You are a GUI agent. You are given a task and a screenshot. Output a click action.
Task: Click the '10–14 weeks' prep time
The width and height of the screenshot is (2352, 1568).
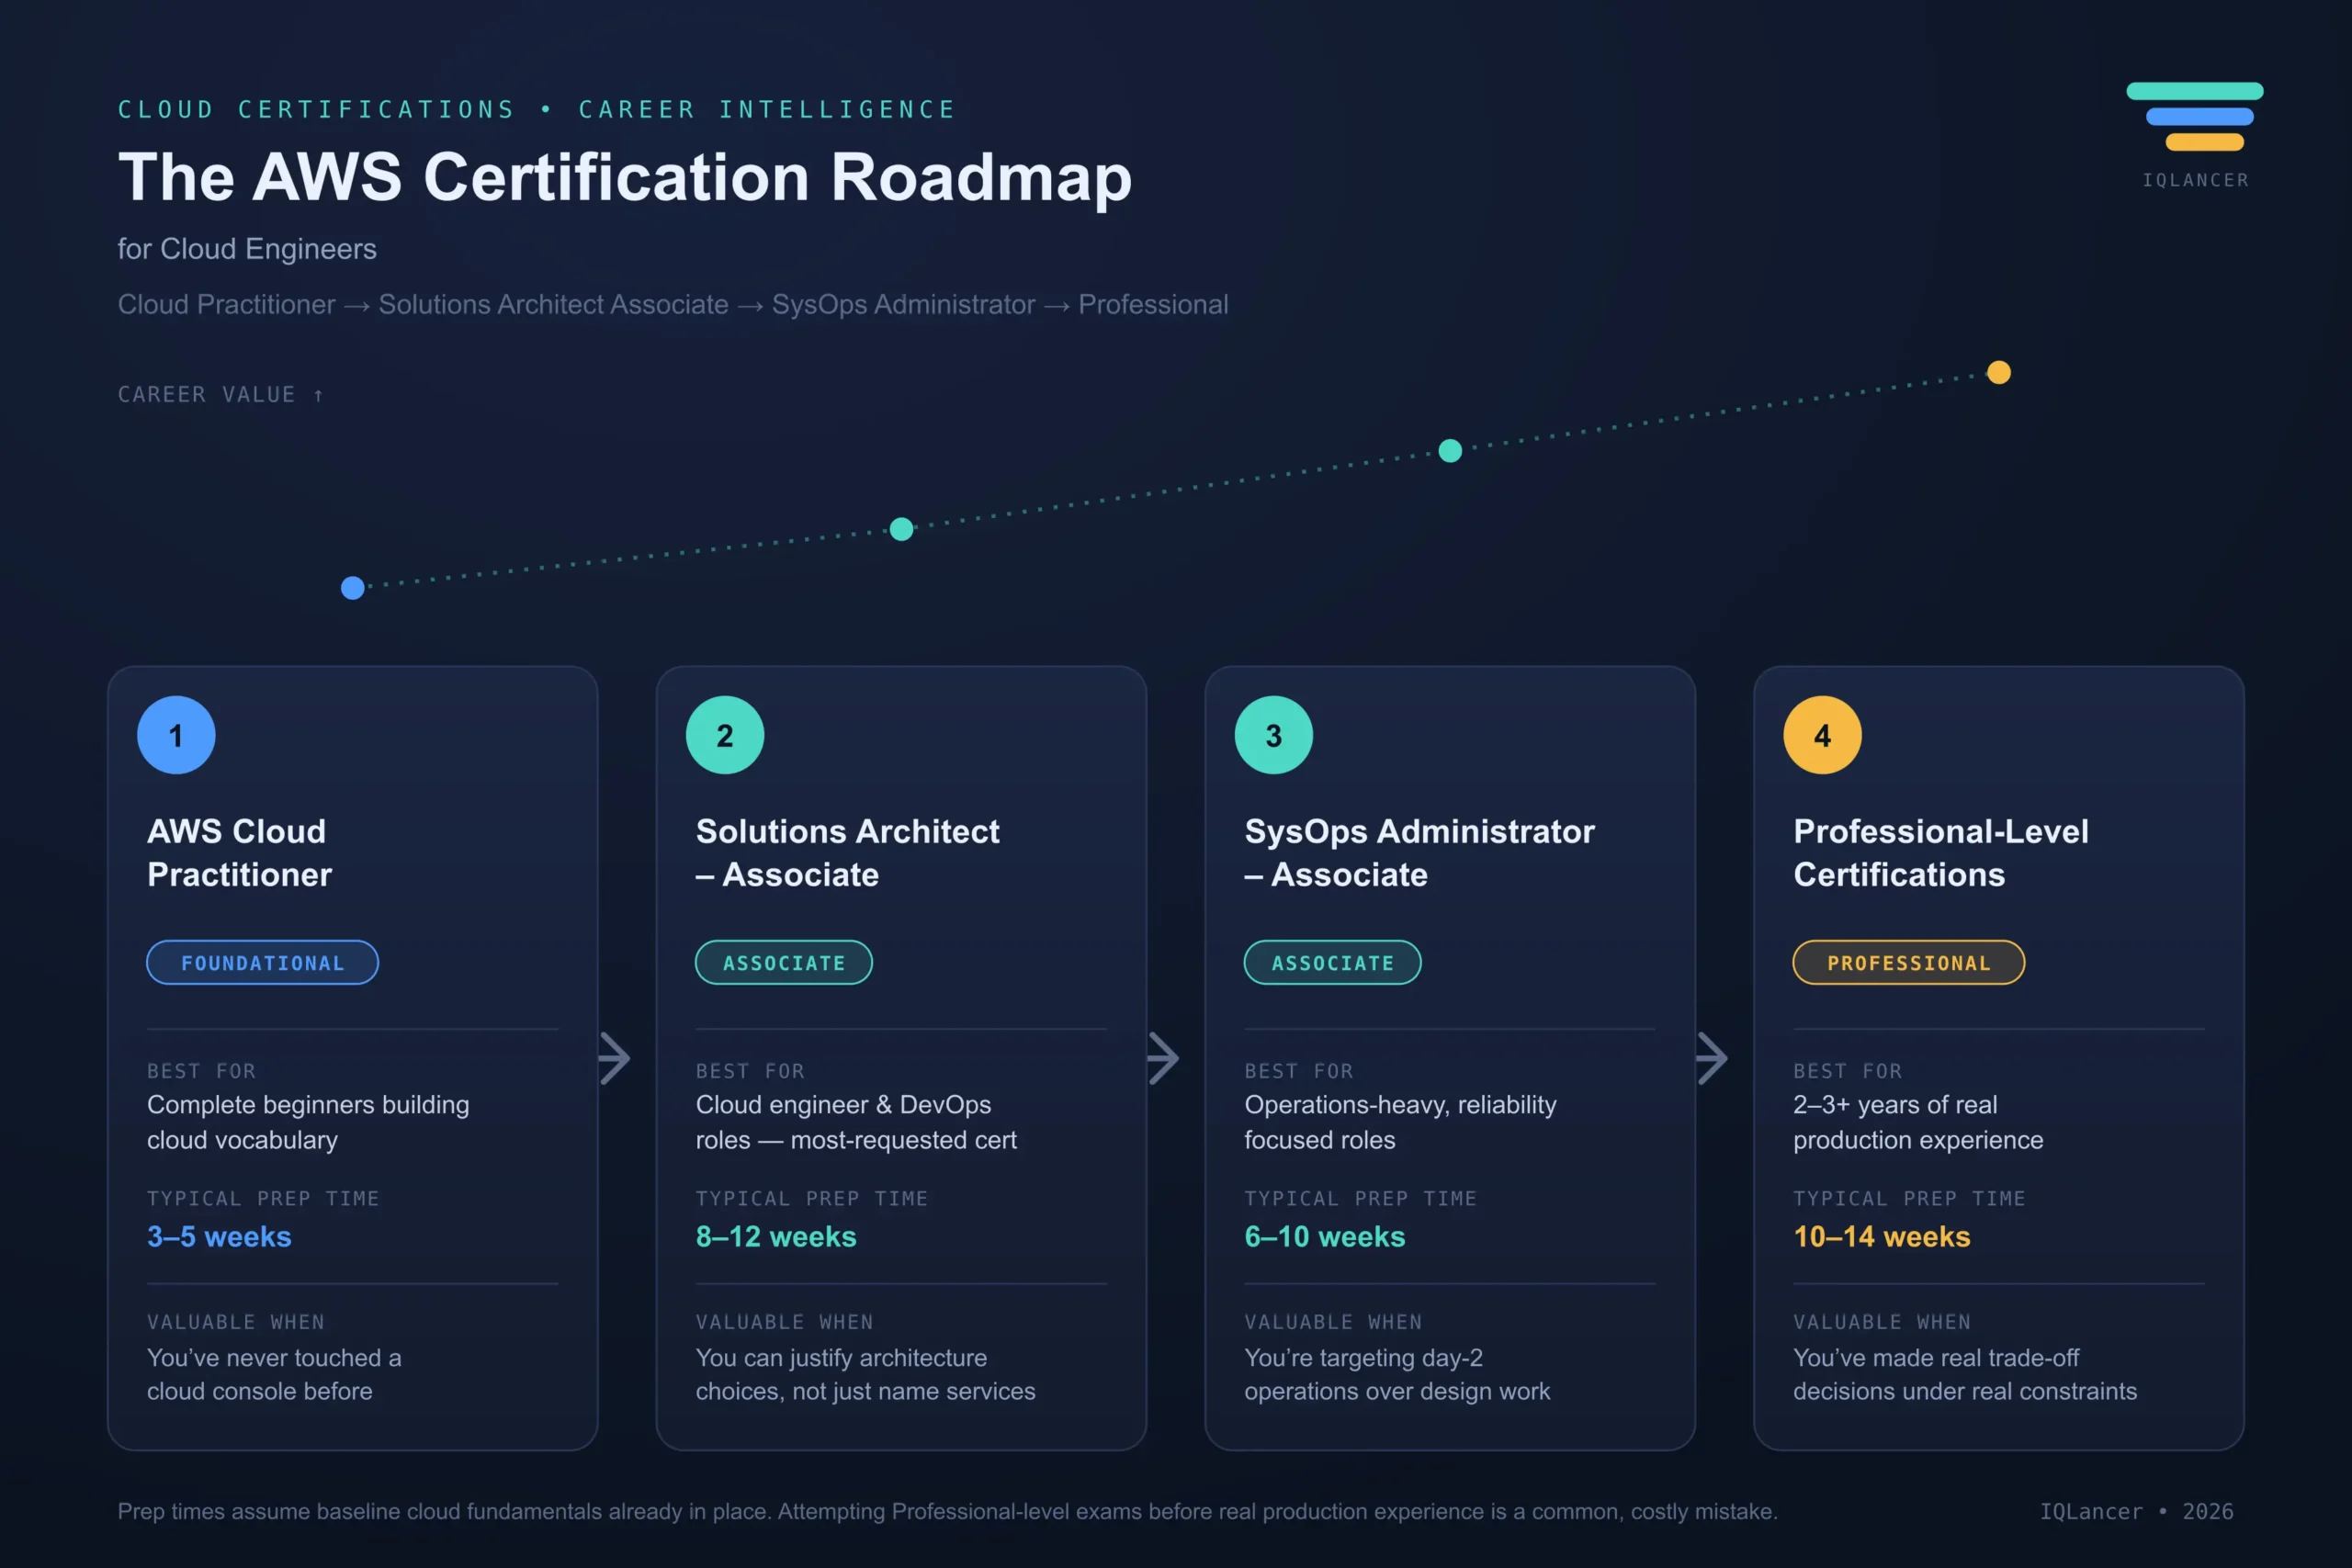[1882, 1237]
